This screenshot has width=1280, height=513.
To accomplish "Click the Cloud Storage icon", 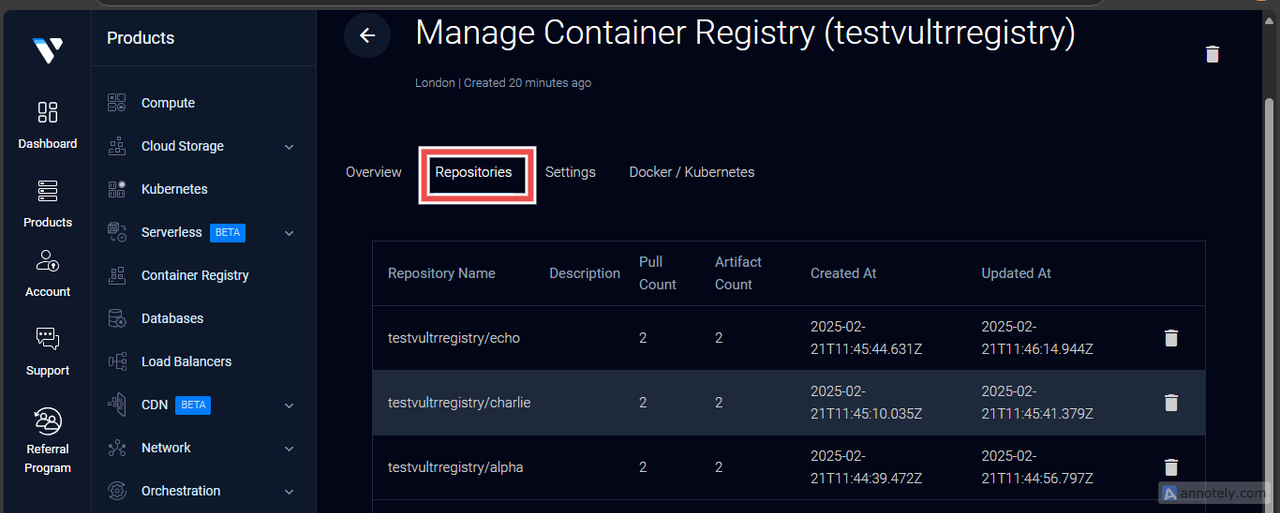I will pyautogui.click(x=117, y=146).
